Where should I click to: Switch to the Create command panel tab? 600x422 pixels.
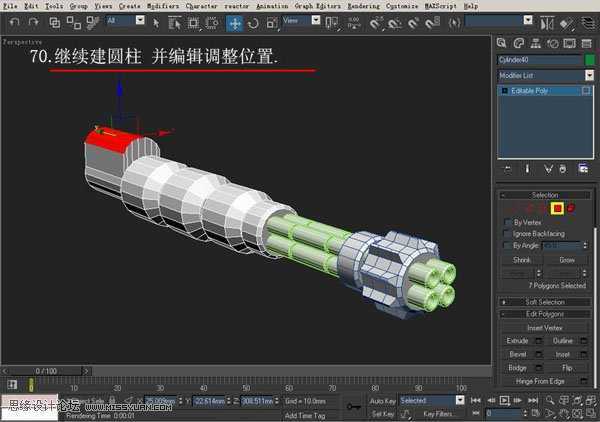pyautogui.click(x=501, y=43)
